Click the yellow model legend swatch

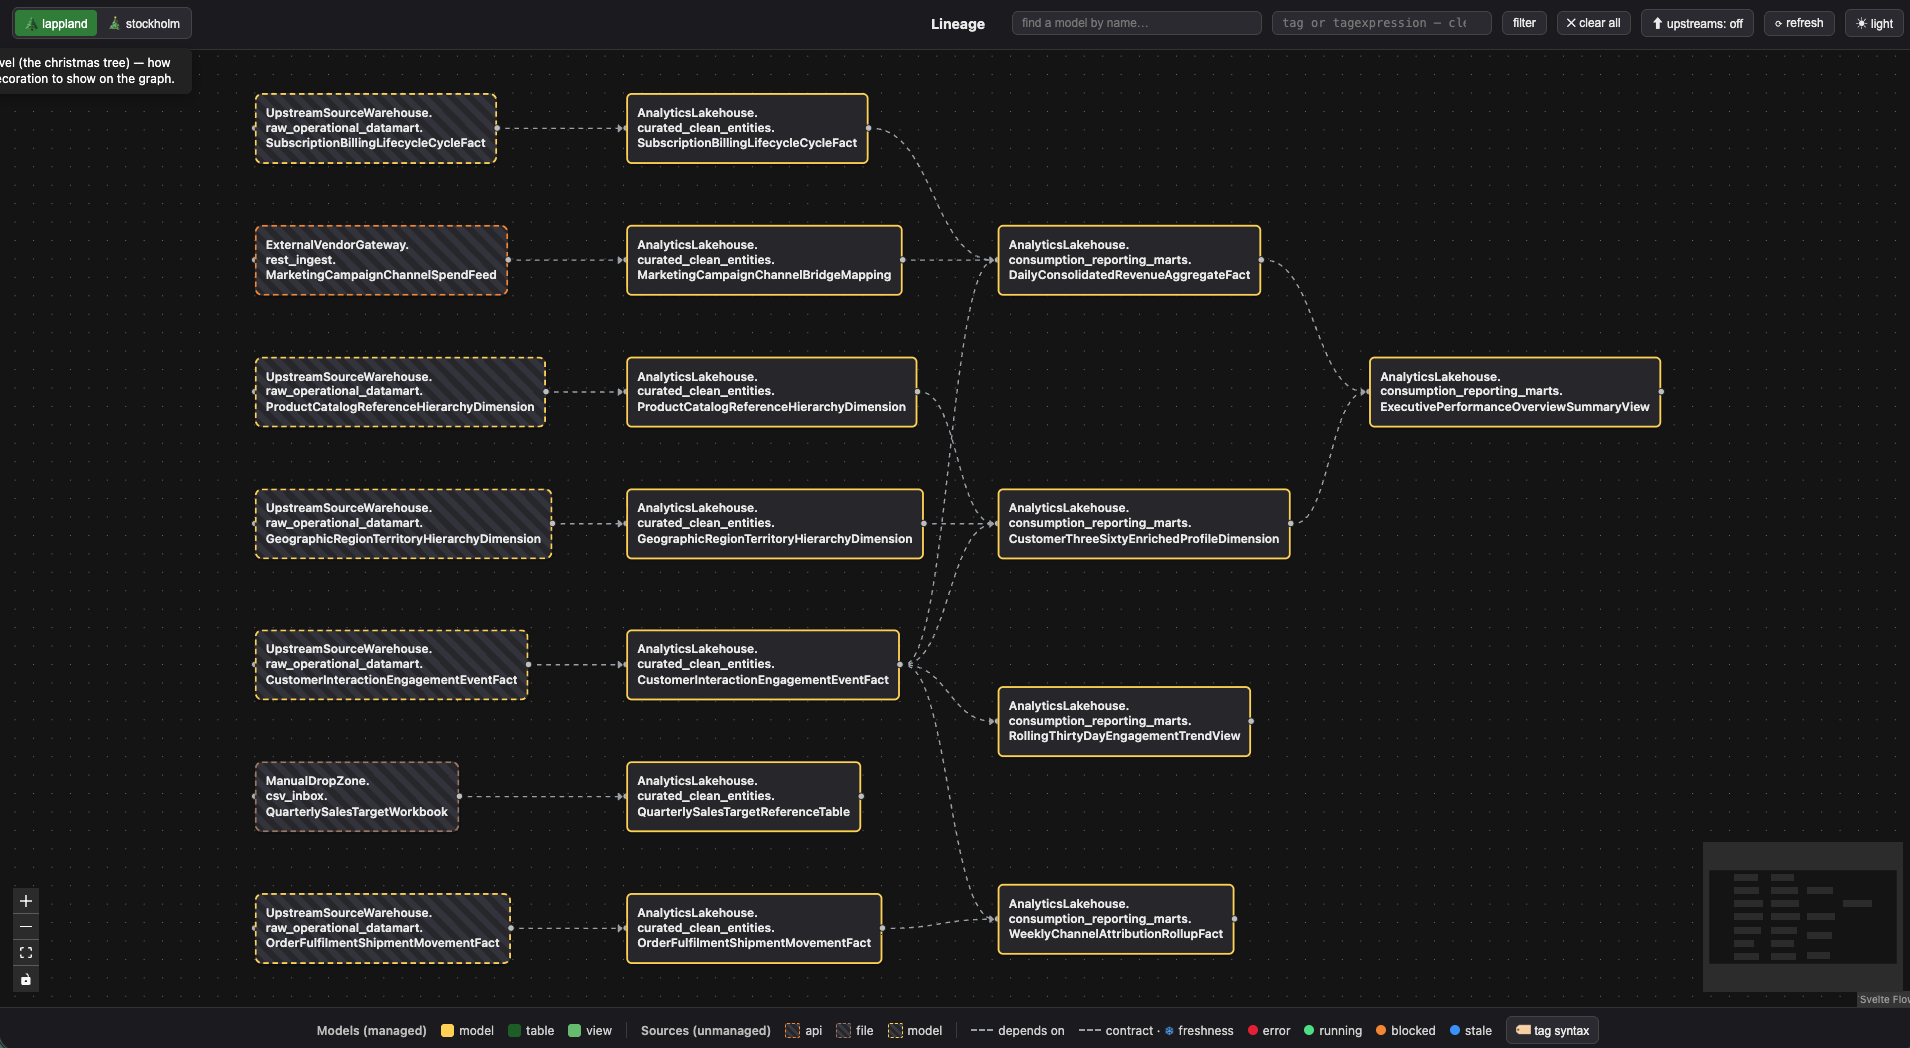point(448,1031)
